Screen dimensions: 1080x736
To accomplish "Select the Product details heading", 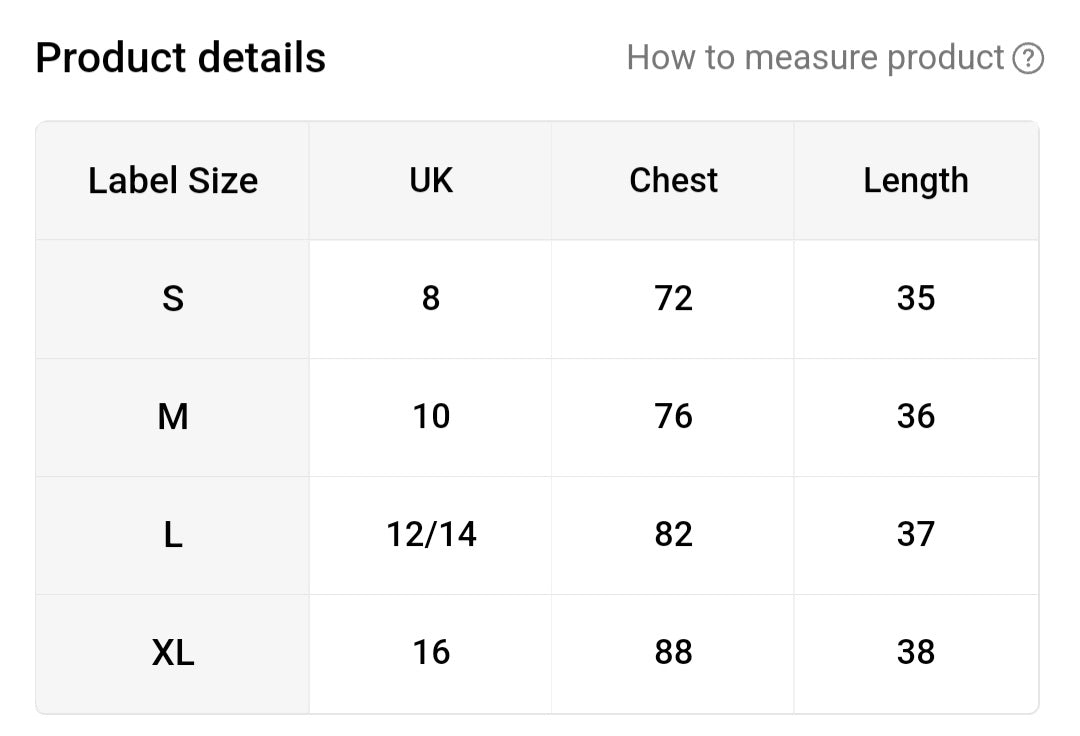I will [x=180, y=57].
